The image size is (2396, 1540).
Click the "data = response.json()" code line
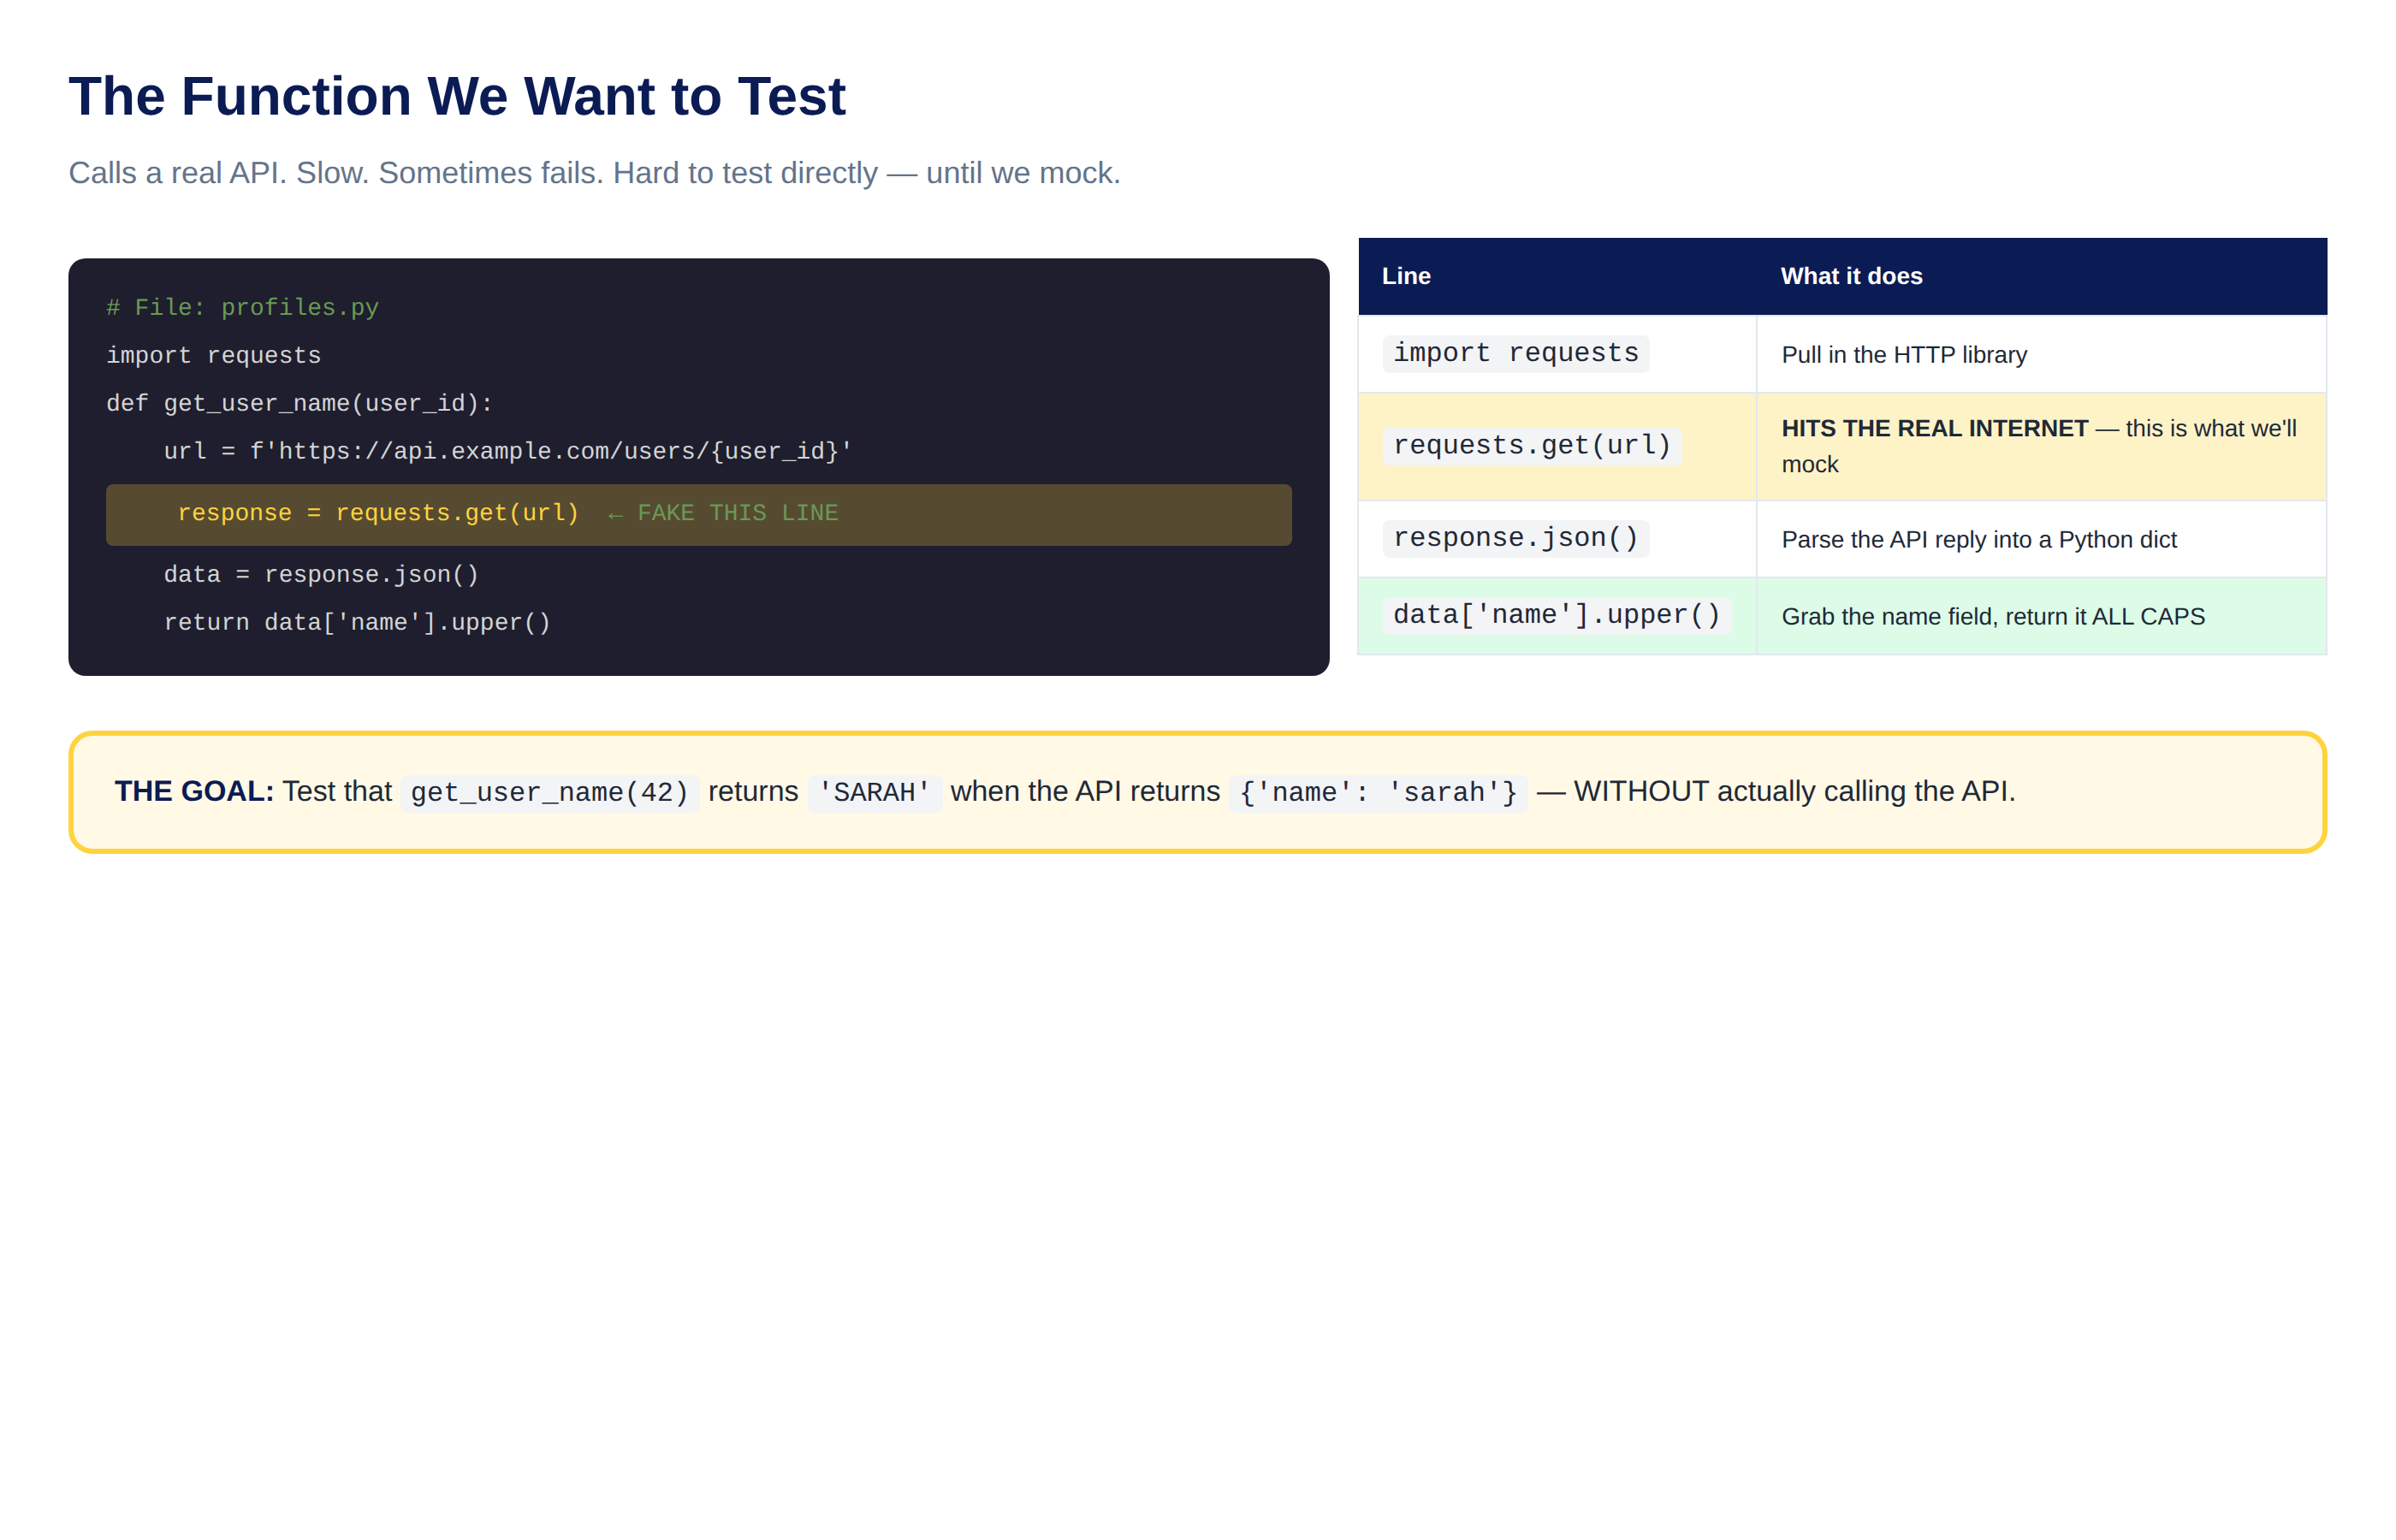pyautogui.click(x=321, y=574)
